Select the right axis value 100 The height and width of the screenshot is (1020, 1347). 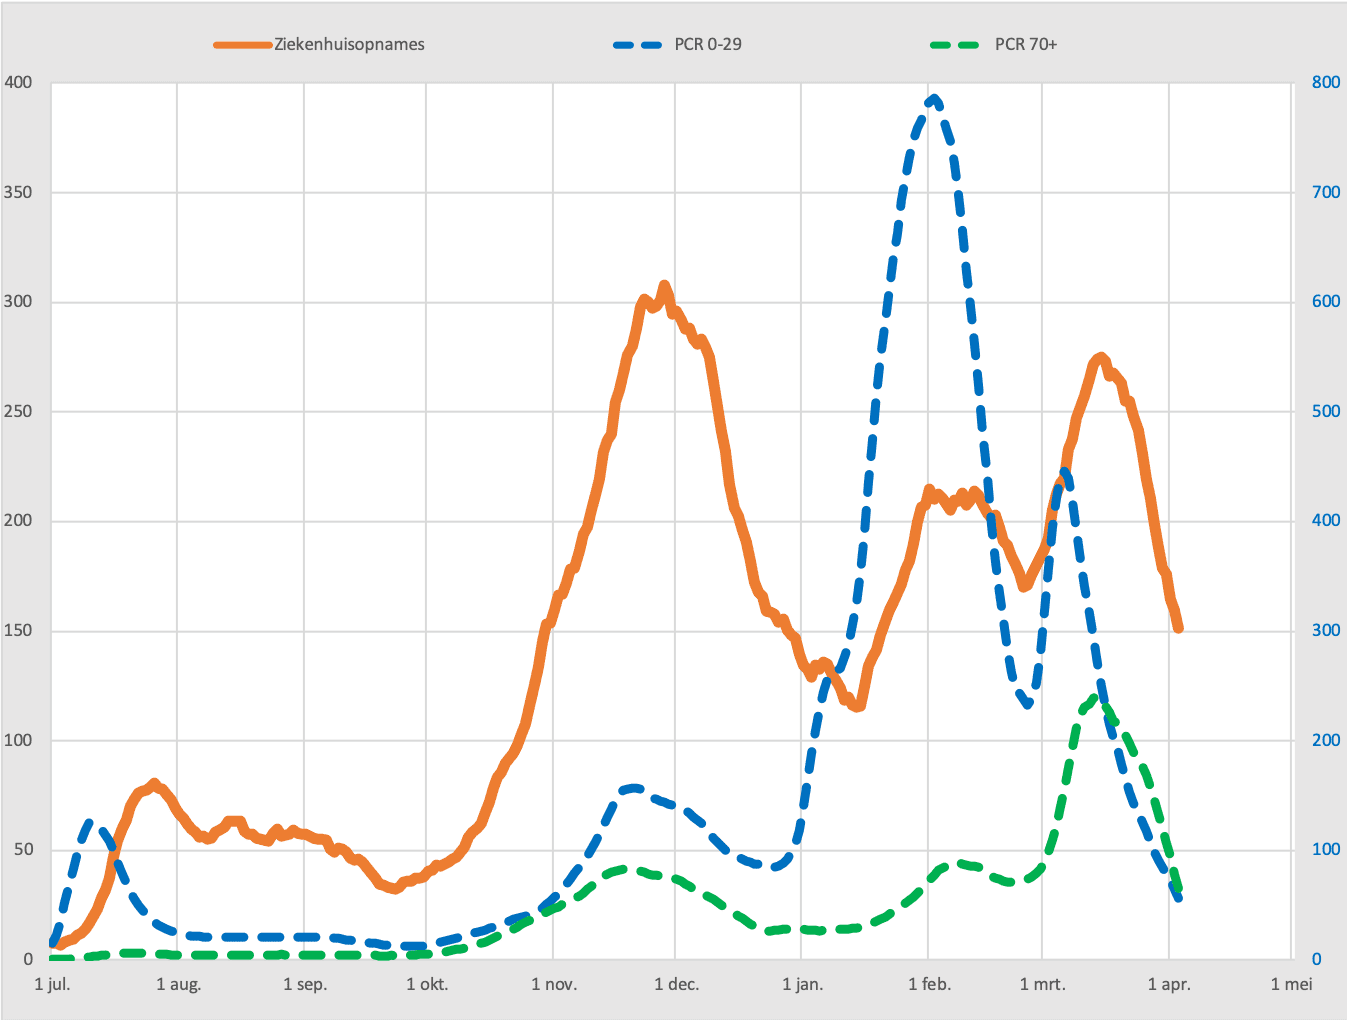coord(1326,850)
